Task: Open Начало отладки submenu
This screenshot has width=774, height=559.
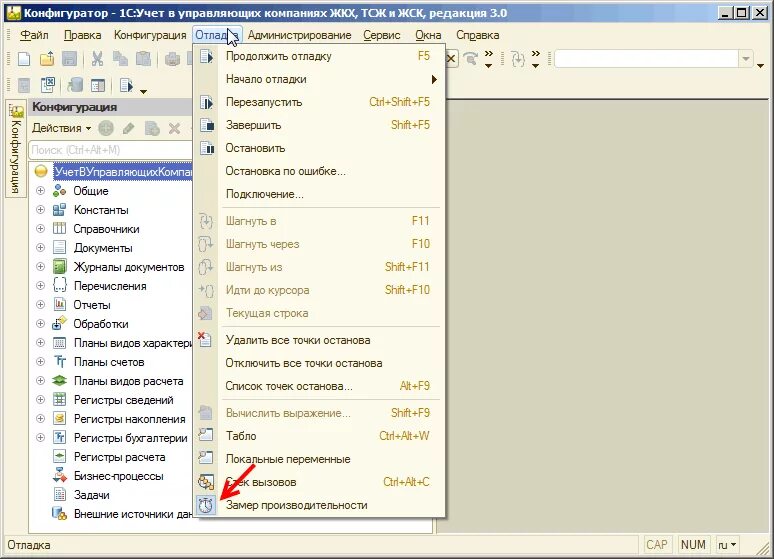Action: (x=319, y=79)
